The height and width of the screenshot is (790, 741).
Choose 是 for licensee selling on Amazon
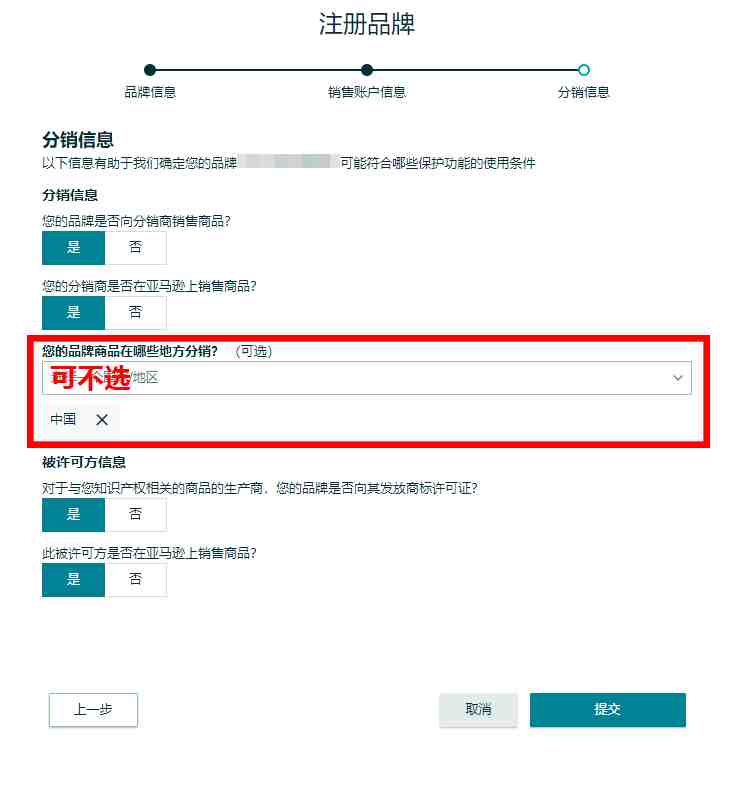74,580
